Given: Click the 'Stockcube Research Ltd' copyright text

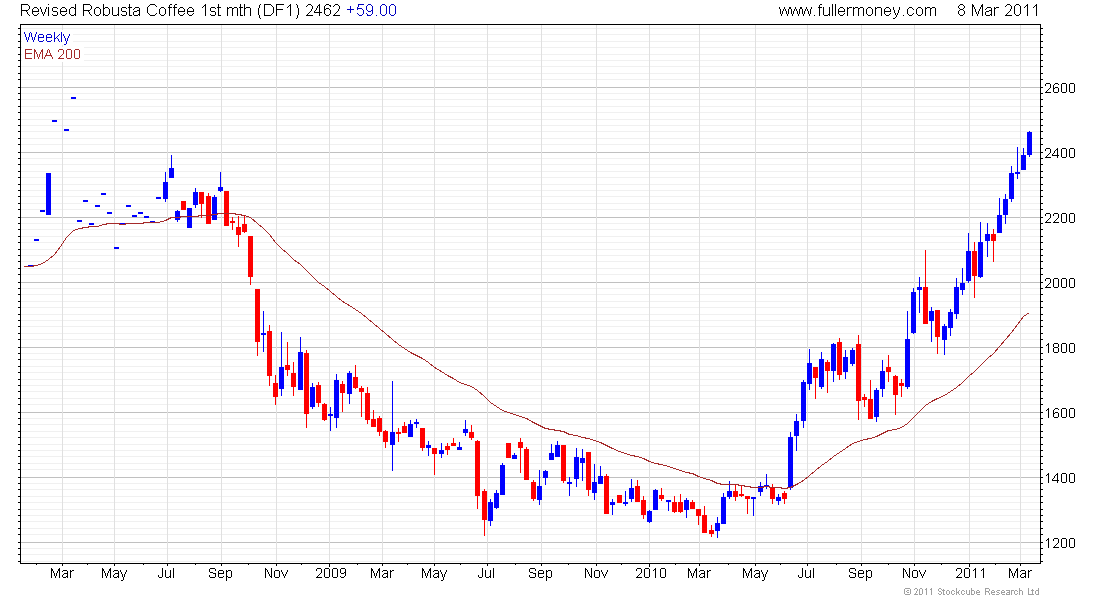Looking at the screenshot, I should 971,592.
